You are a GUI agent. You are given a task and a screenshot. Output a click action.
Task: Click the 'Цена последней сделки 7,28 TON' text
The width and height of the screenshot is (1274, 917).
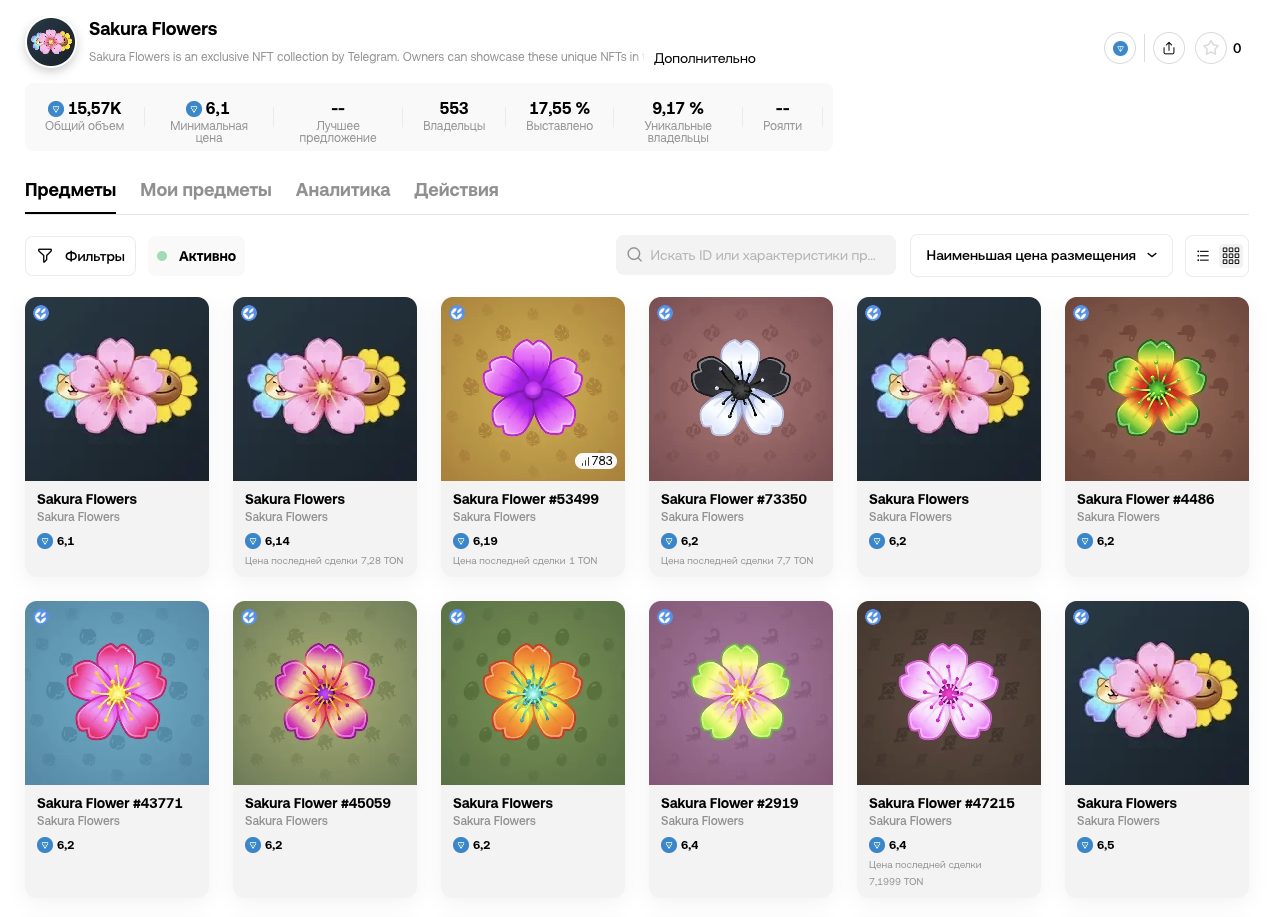coord(324,561)
